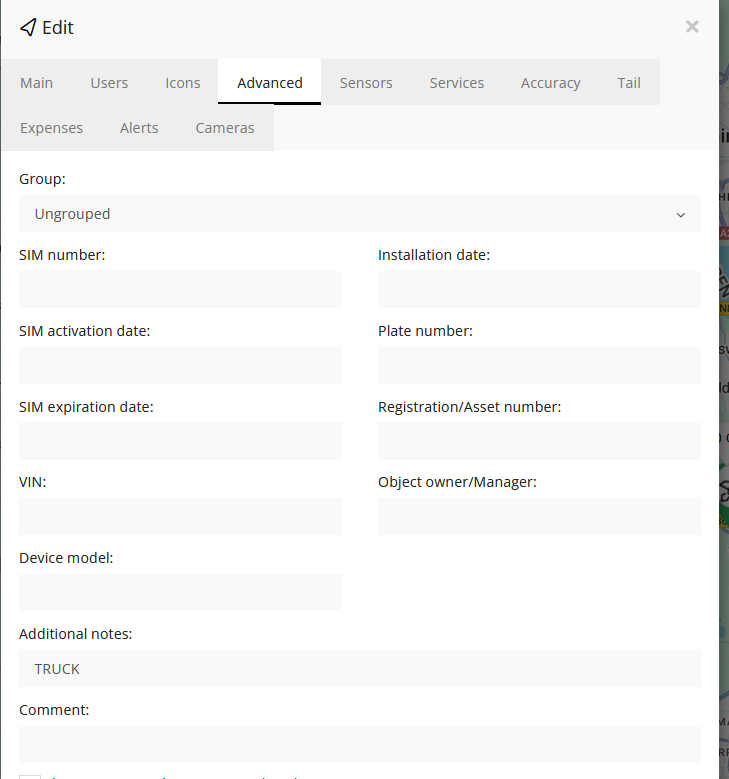Focus the VIN input field
Viewport: 729px width, 779px height.
tap(180, 517)
